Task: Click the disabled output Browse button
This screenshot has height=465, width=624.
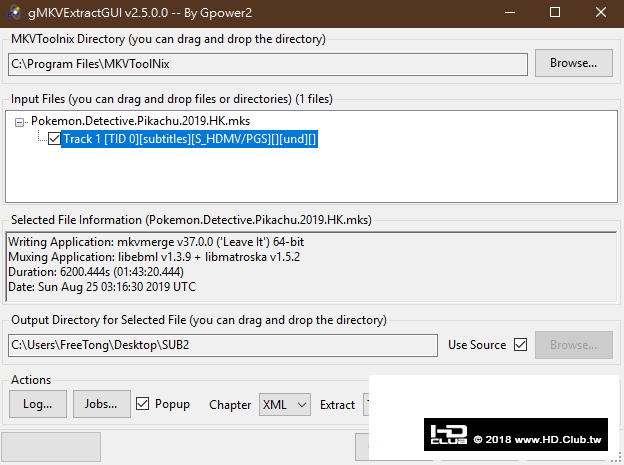Action: pyautogui.click(x=573, y=345)
